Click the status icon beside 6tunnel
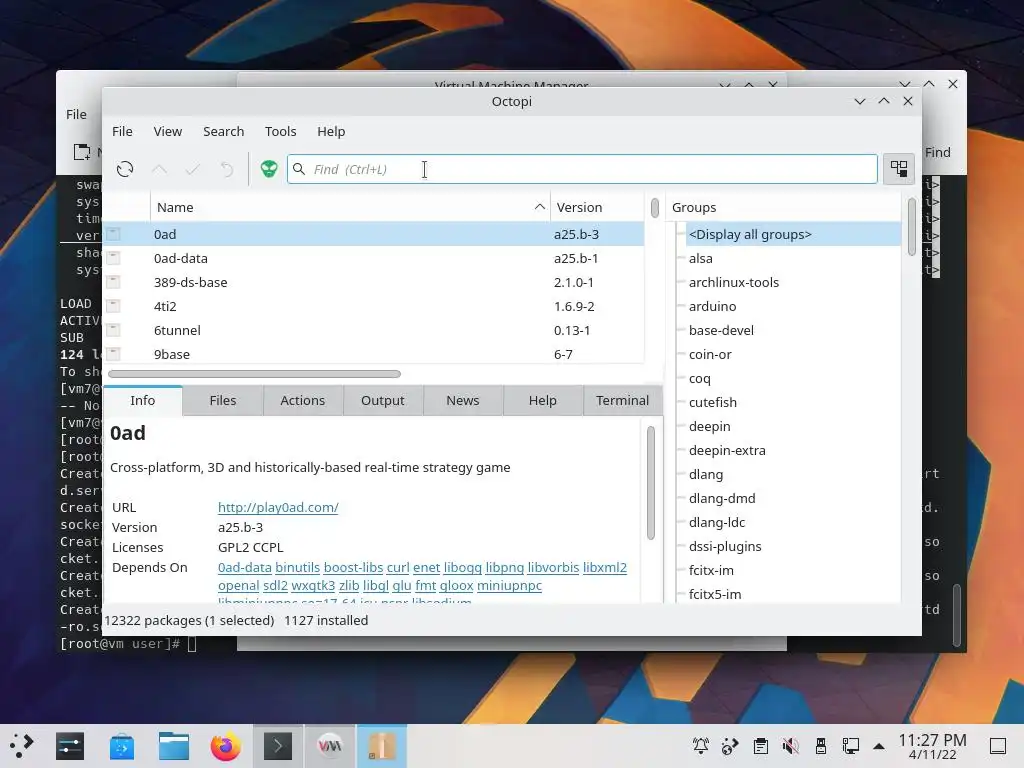 point(113,330)
